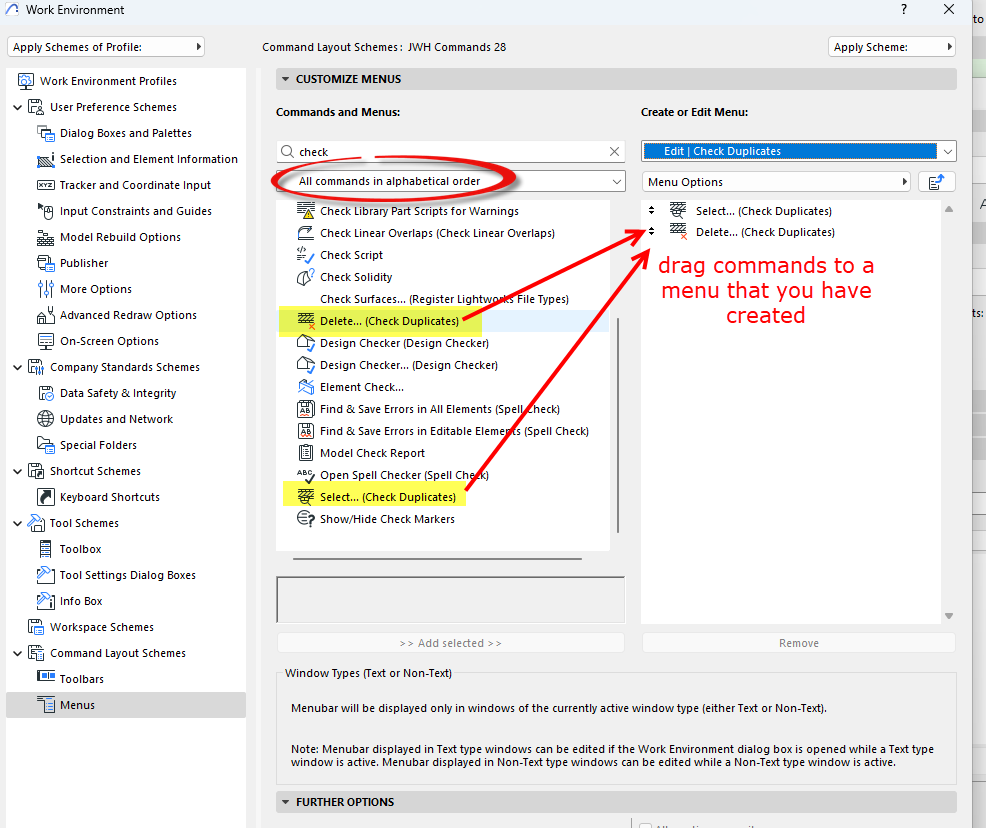
Task: Clear the check search text
Action: click(x=614, y=152)
